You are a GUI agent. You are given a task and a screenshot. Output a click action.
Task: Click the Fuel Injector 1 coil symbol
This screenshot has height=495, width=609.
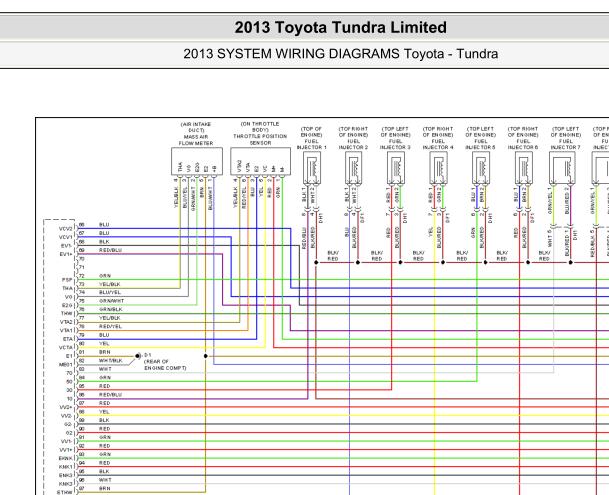[312, 168]
